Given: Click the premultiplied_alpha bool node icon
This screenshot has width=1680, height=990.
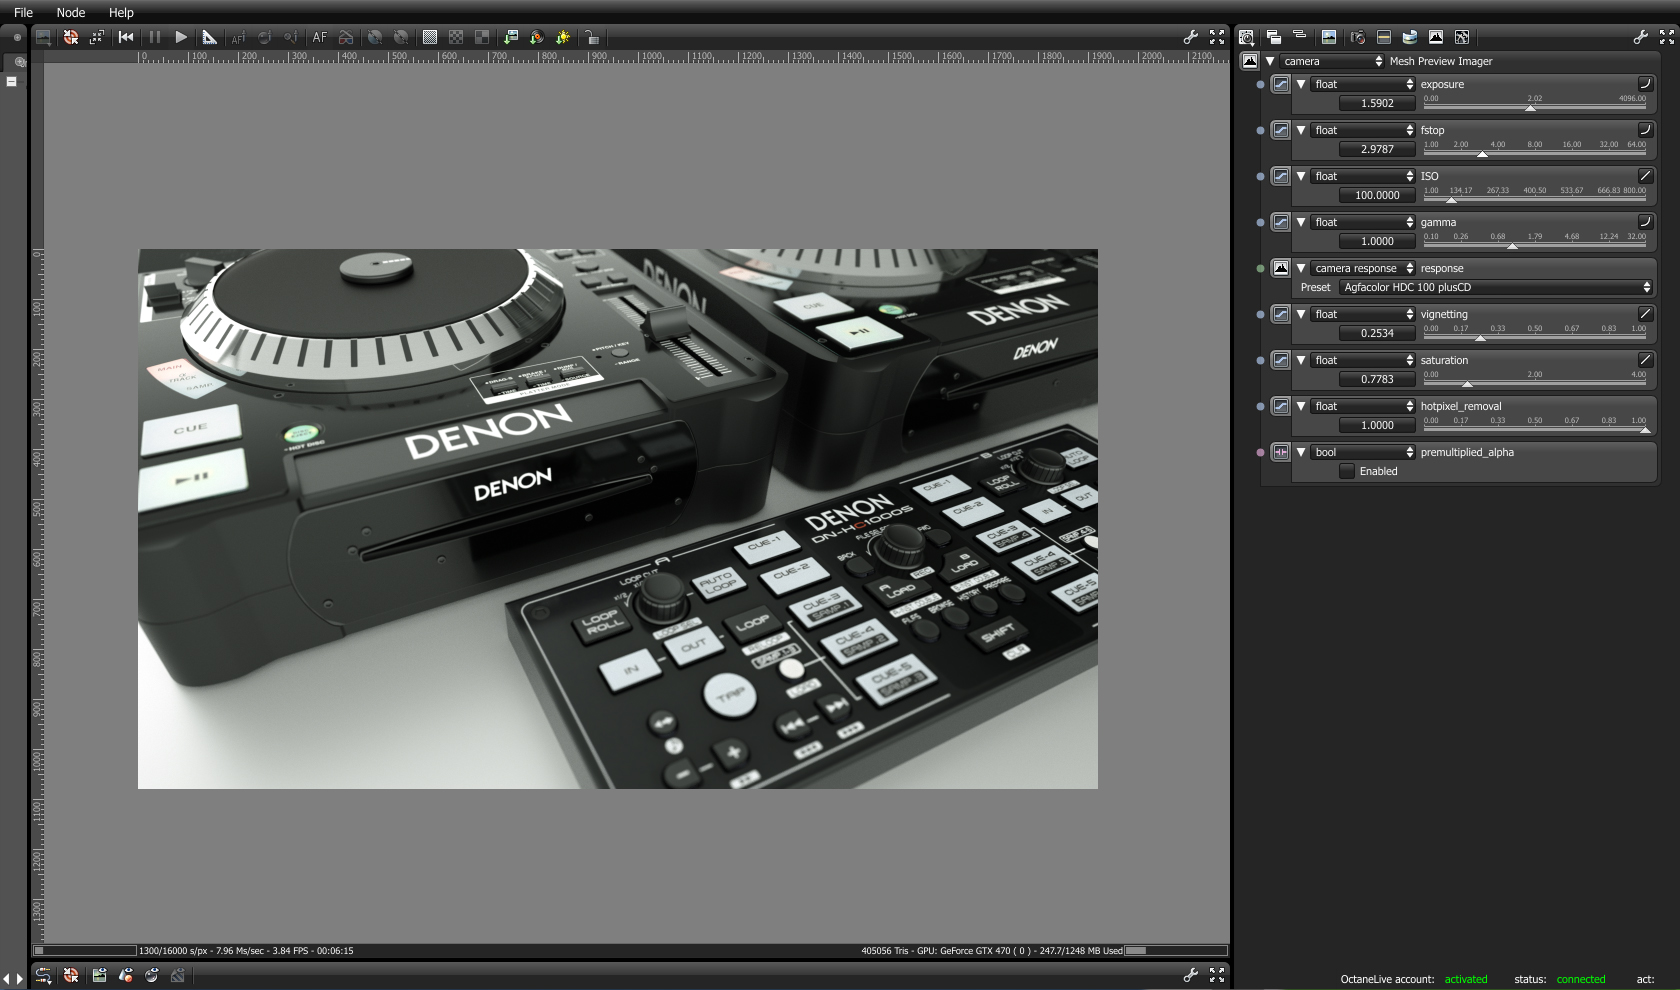Looking at the screenshot, I should click(x=1280, y=452).
